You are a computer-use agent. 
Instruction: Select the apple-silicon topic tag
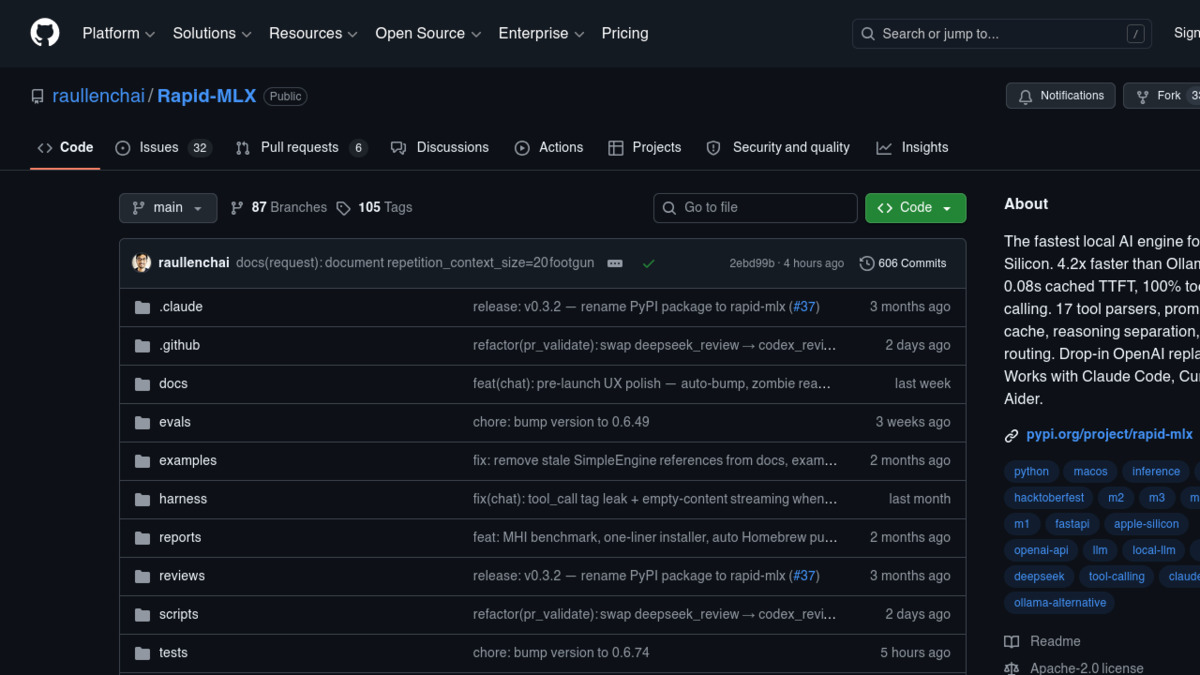1146,524
